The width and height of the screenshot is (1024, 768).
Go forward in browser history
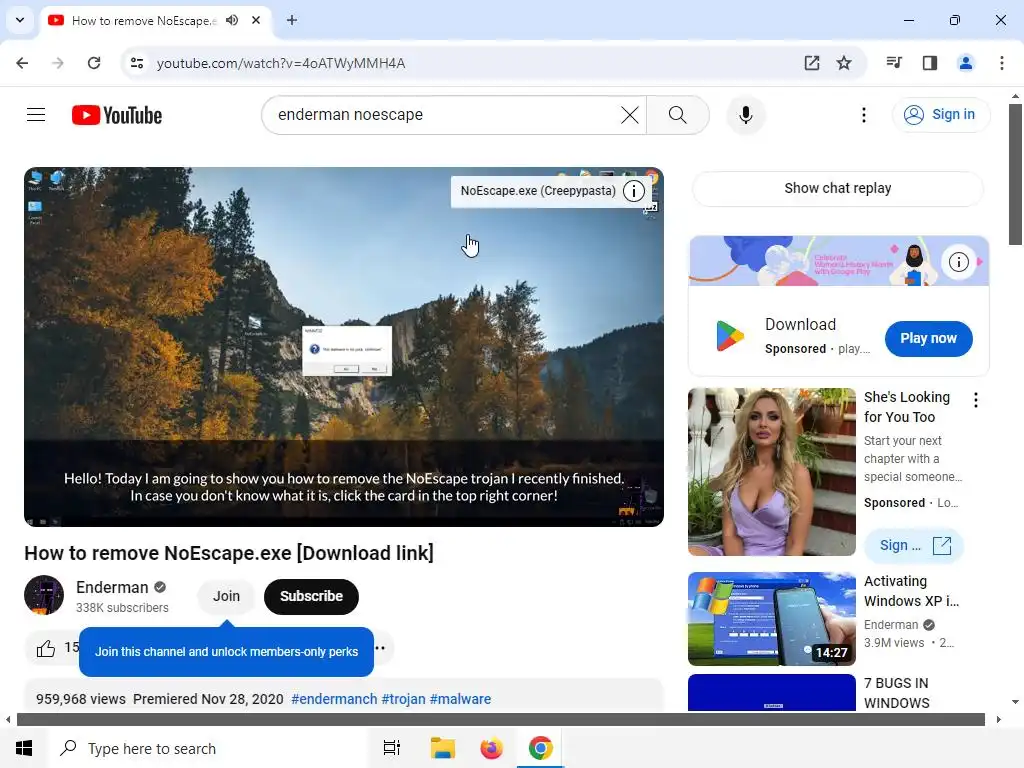[58, 63]
